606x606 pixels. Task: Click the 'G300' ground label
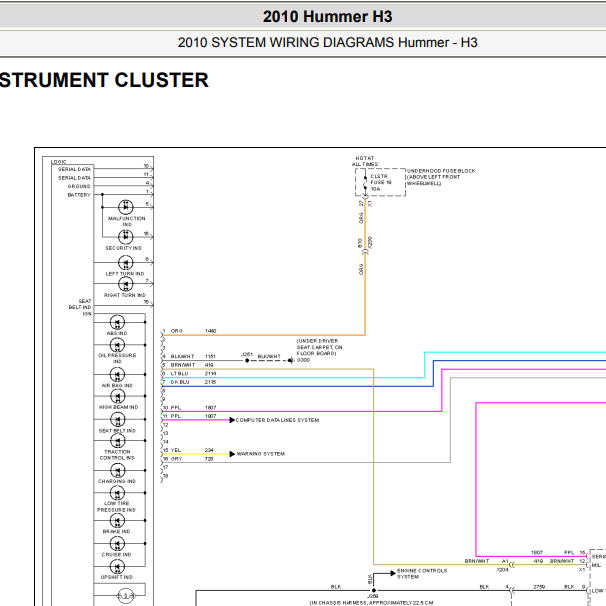(x=303, y=360)
